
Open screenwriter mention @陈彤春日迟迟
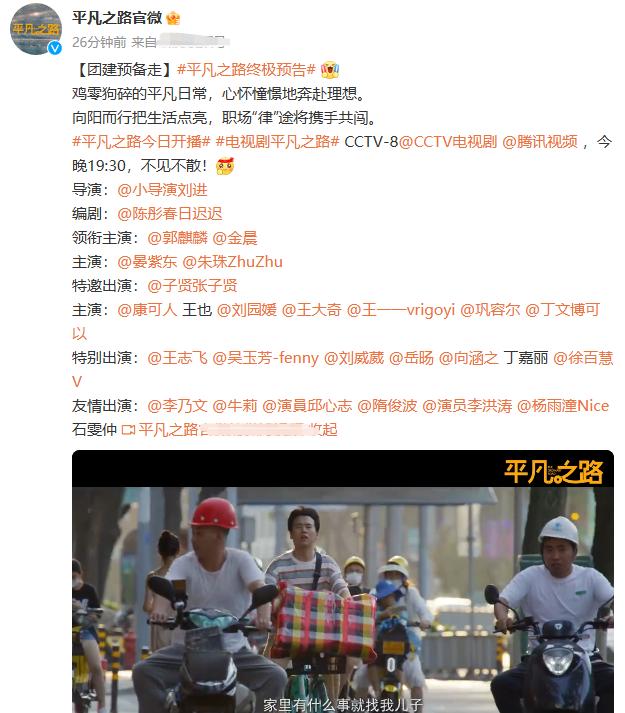click(x=170, y=214)
